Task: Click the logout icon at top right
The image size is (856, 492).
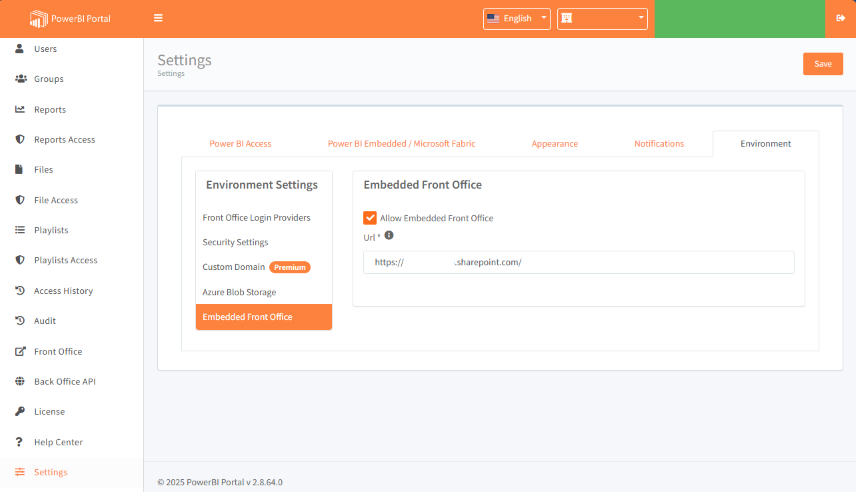Action: coord(840,18)
